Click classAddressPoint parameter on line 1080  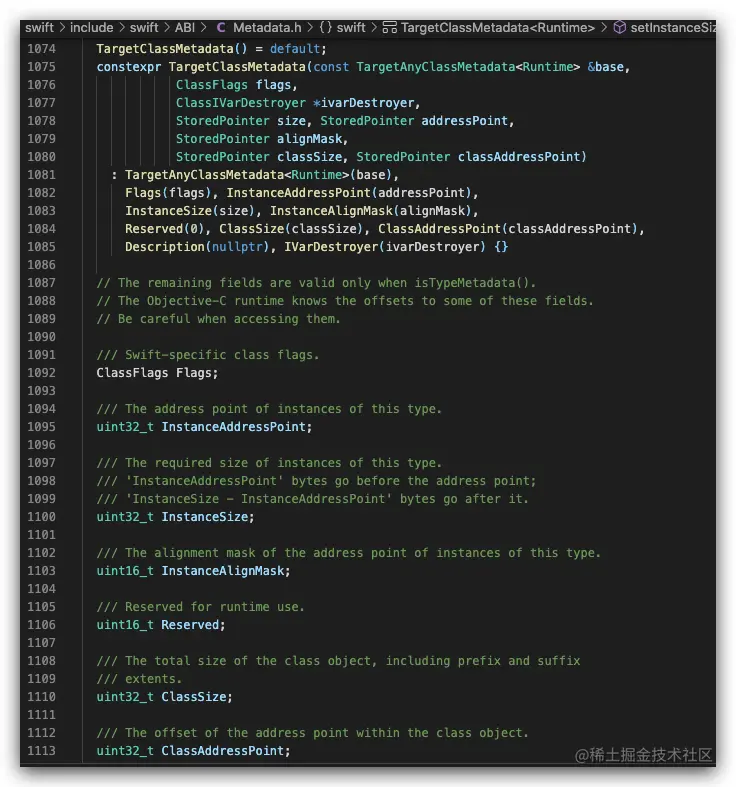coord(519,157)
